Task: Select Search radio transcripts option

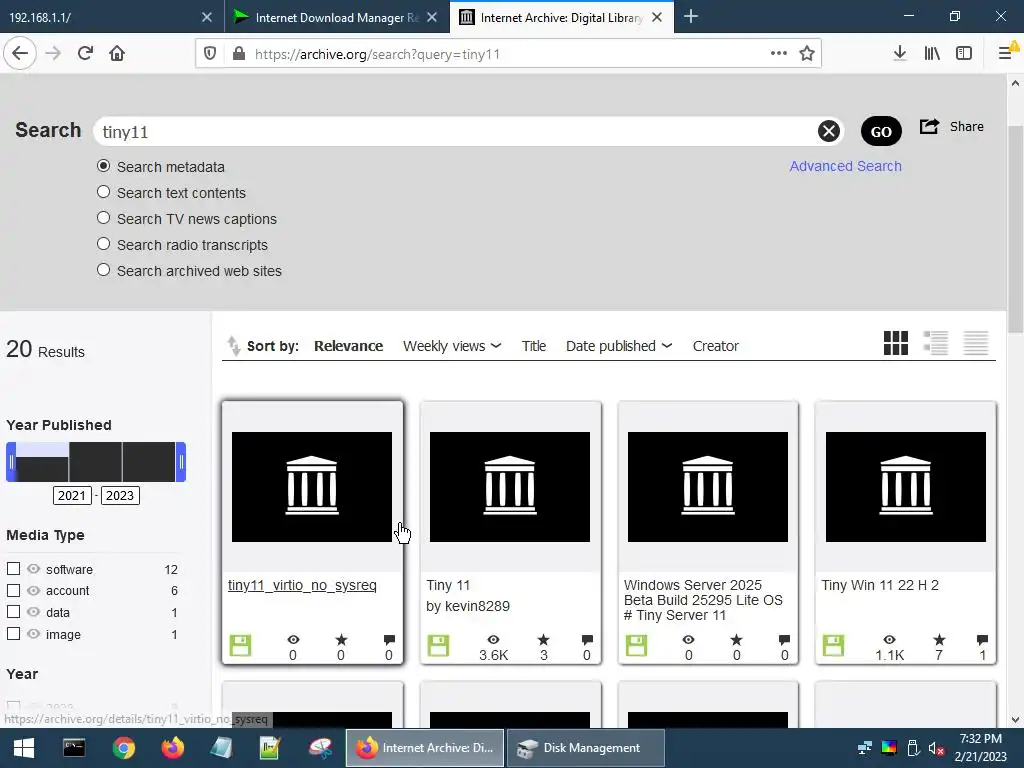Action: (103, 244)
